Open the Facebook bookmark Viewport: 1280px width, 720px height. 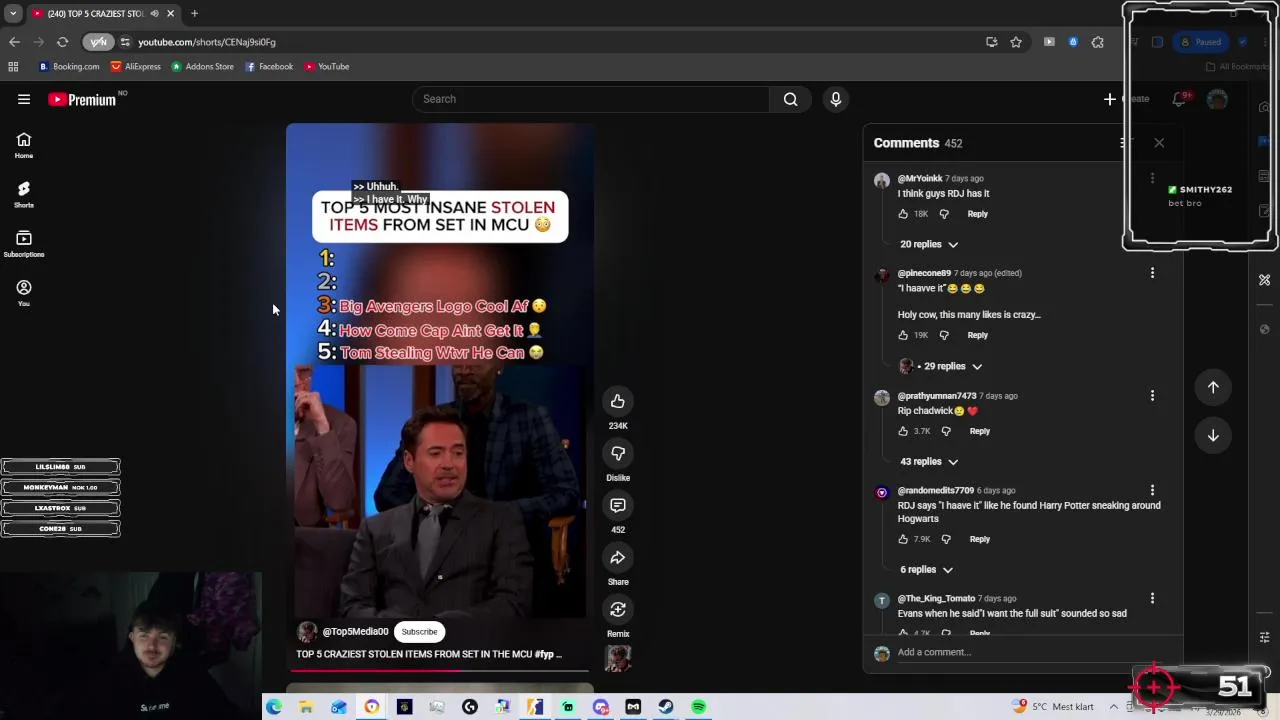point(269,67)
